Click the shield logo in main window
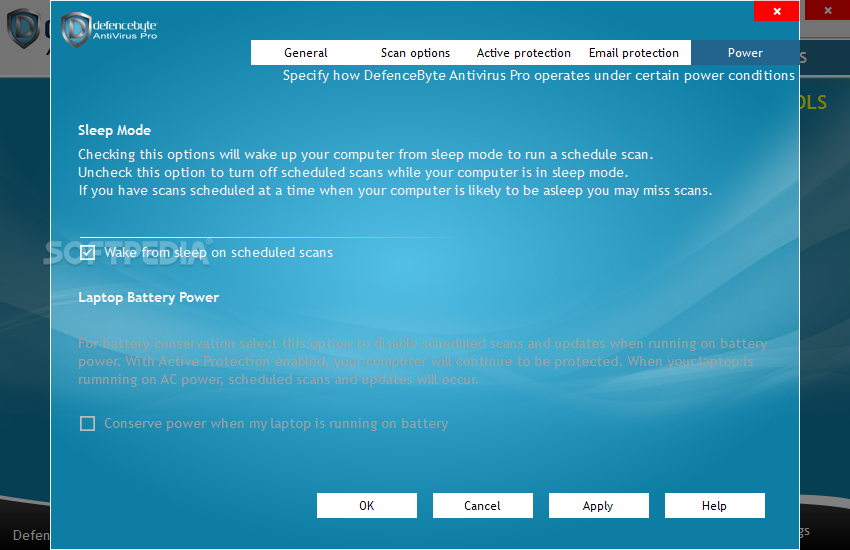The width and height of the screenshot is (850, 550). (x=23, y=28)
